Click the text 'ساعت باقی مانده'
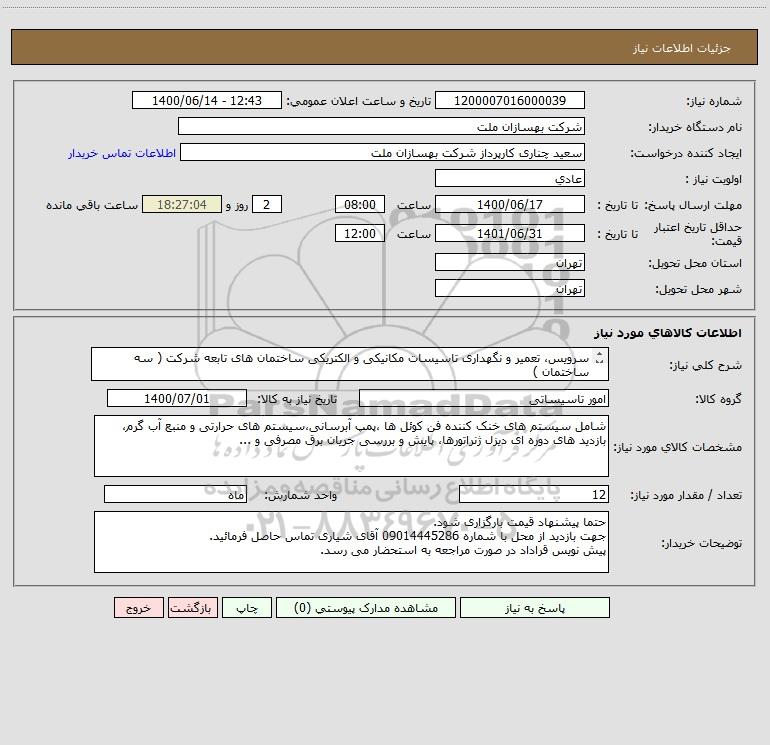This screenshot has width=770, height=745. [x=92, y=205]
